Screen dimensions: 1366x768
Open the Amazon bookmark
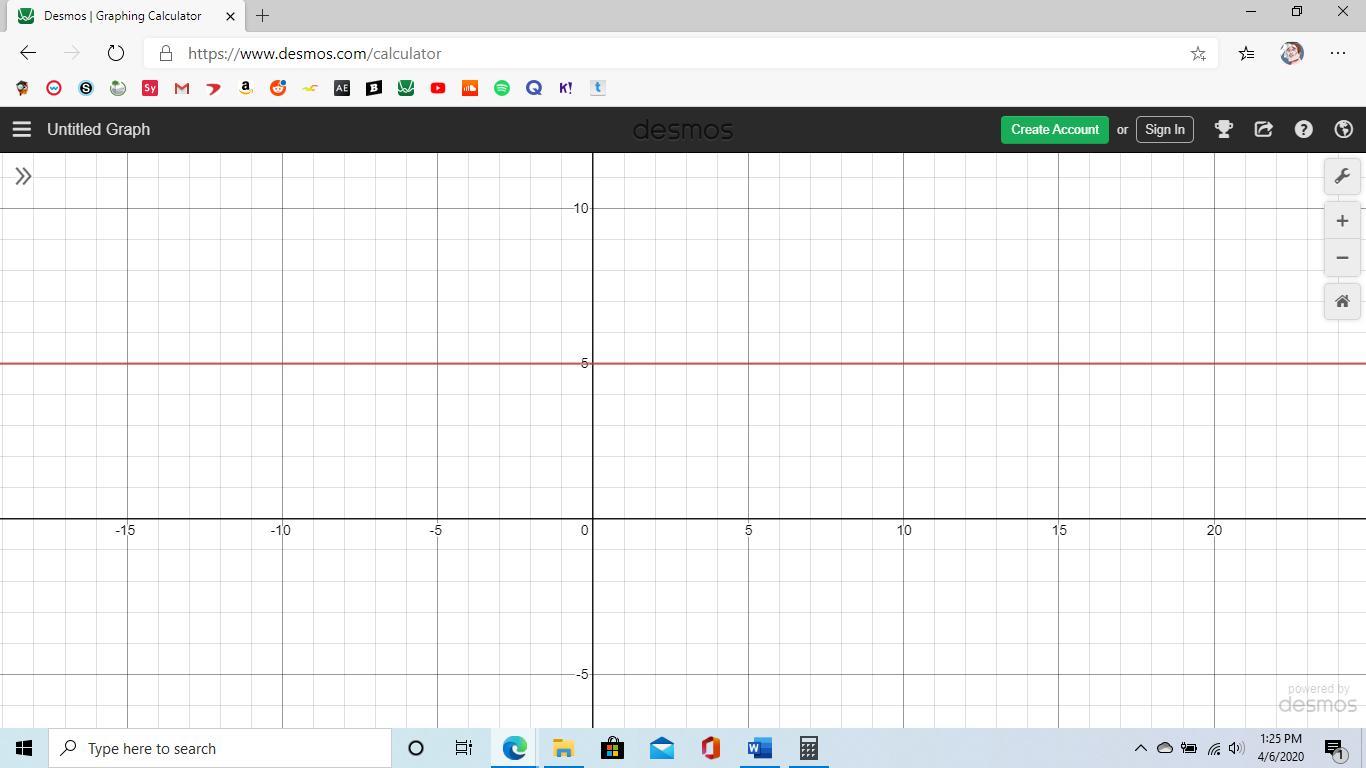coord(246,88)
